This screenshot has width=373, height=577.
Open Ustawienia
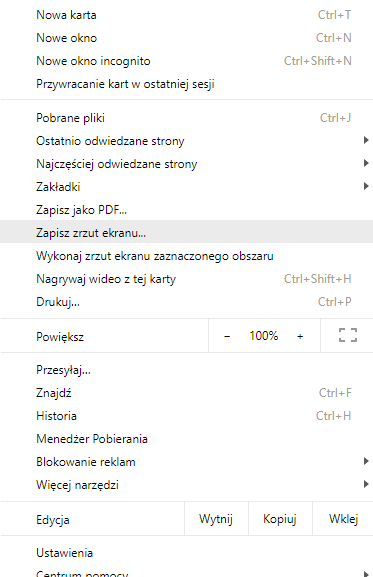coord(186,553)
